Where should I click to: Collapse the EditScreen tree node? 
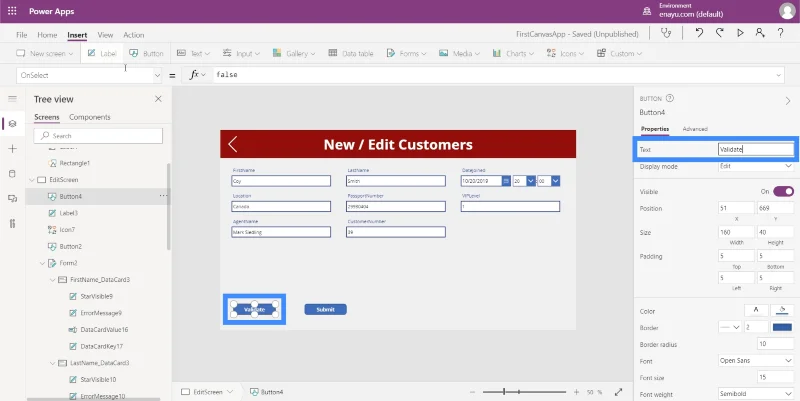(32, 180)
